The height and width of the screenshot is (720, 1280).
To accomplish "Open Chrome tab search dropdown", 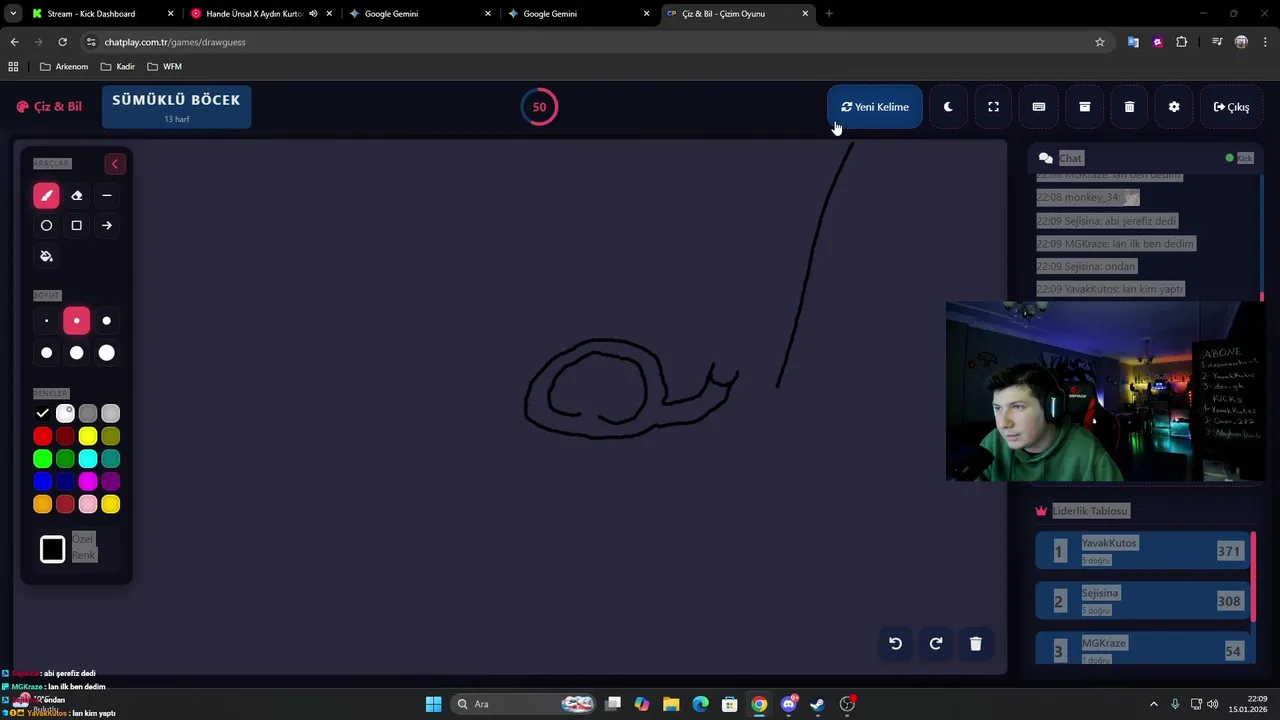I will (13, 14).
